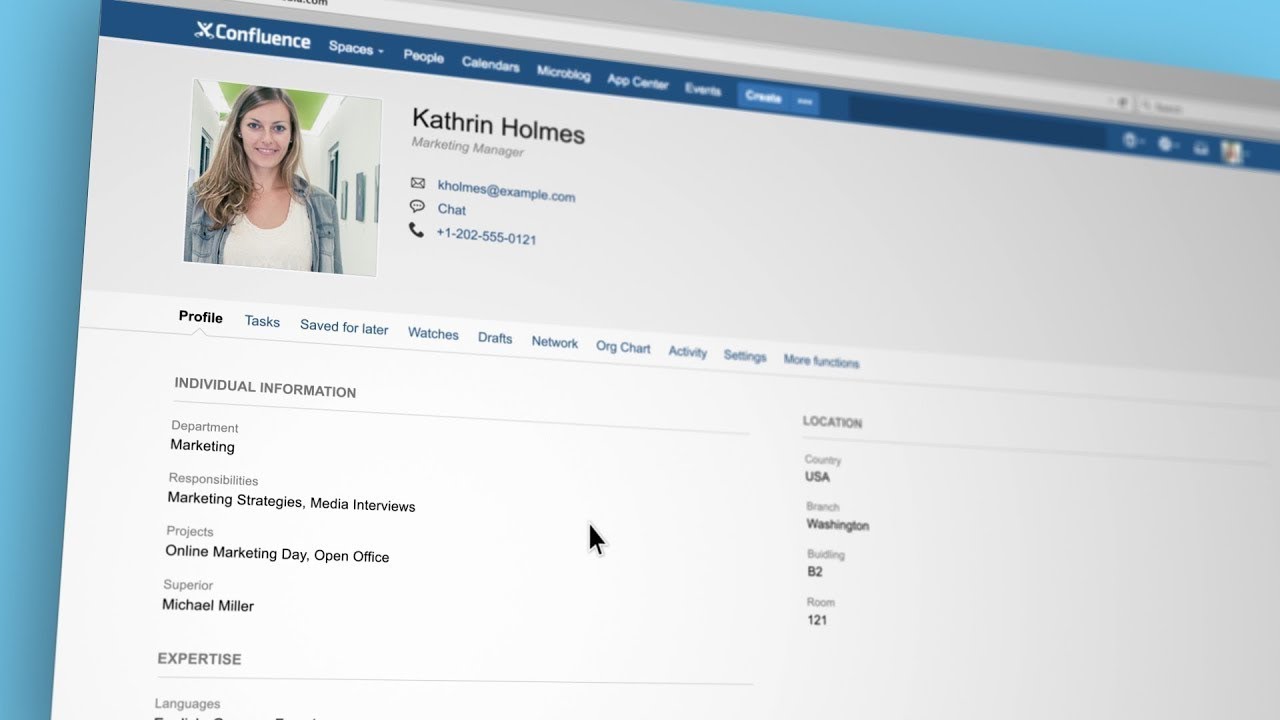Click the notifications inbox icon in the header
1280x720 pixels.
pos(1201,149)
